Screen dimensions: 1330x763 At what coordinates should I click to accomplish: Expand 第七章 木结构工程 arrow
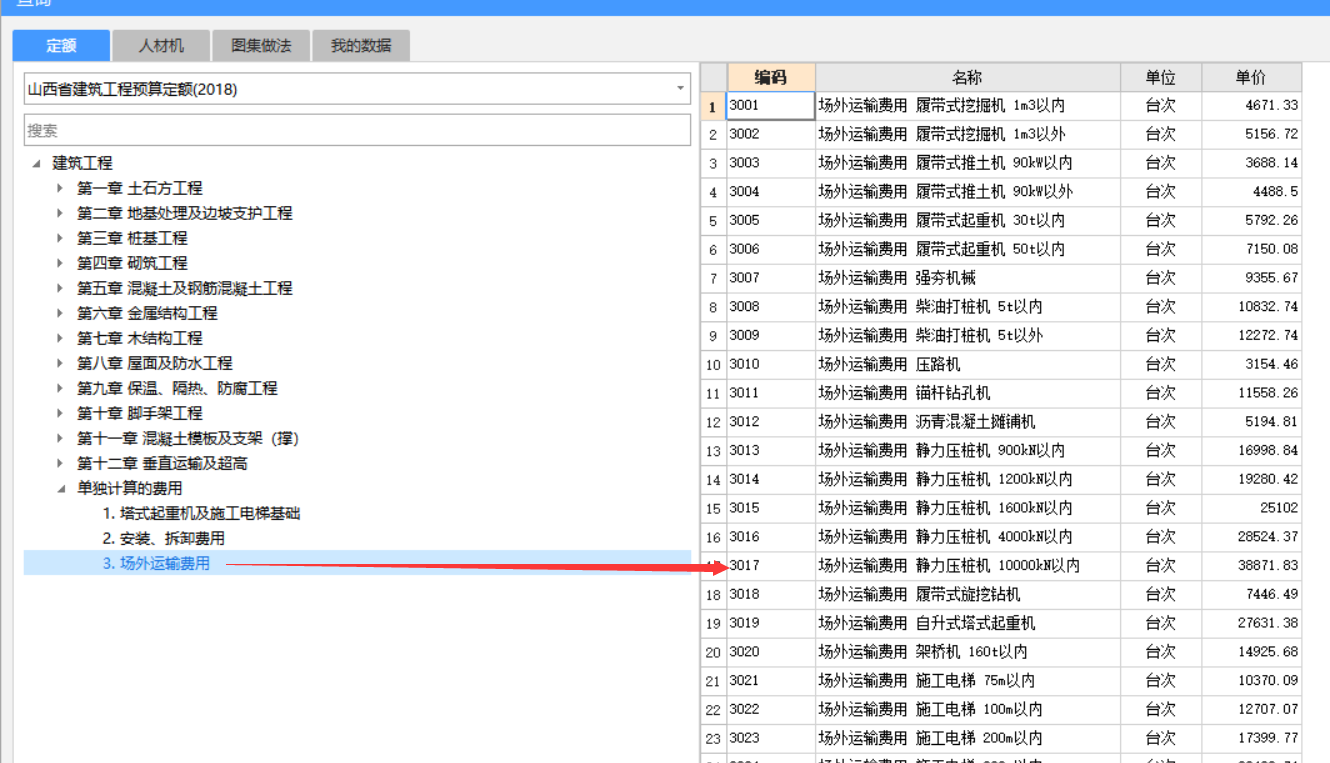coord(60,338)
